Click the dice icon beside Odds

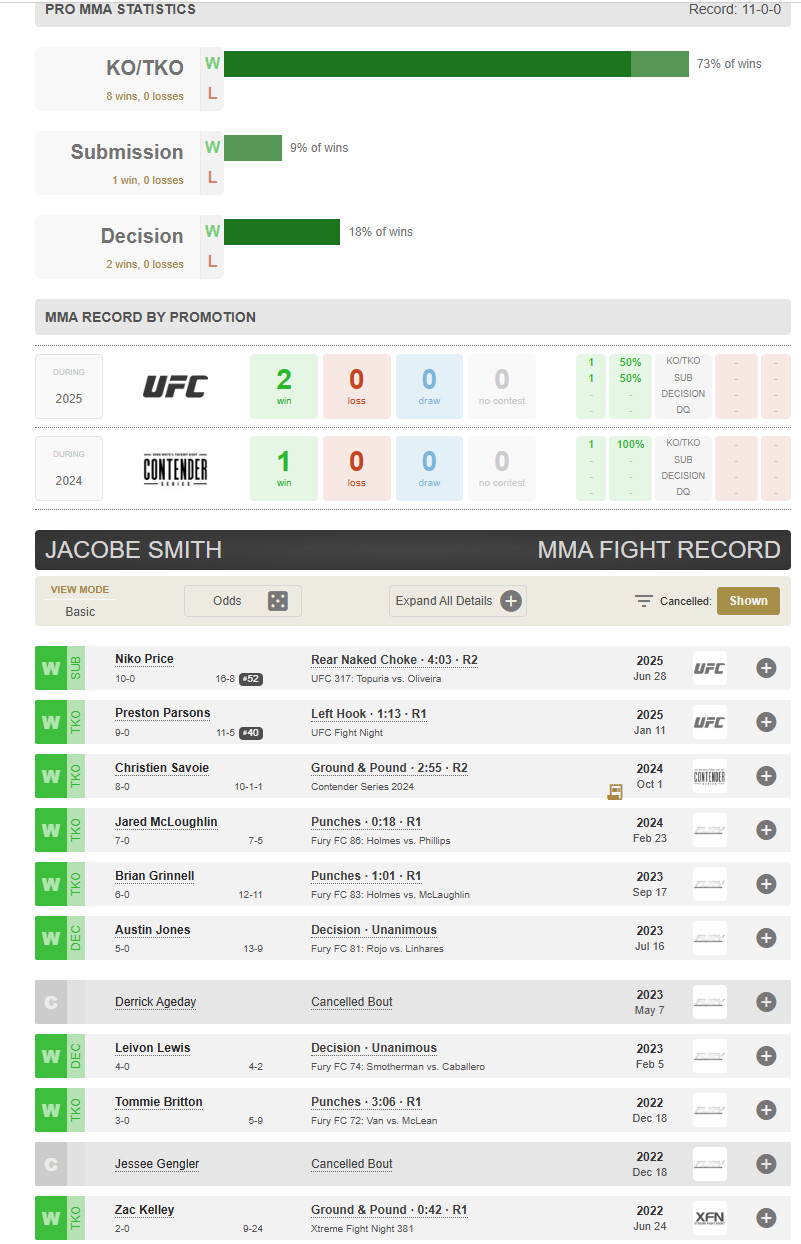pos(278,601)
